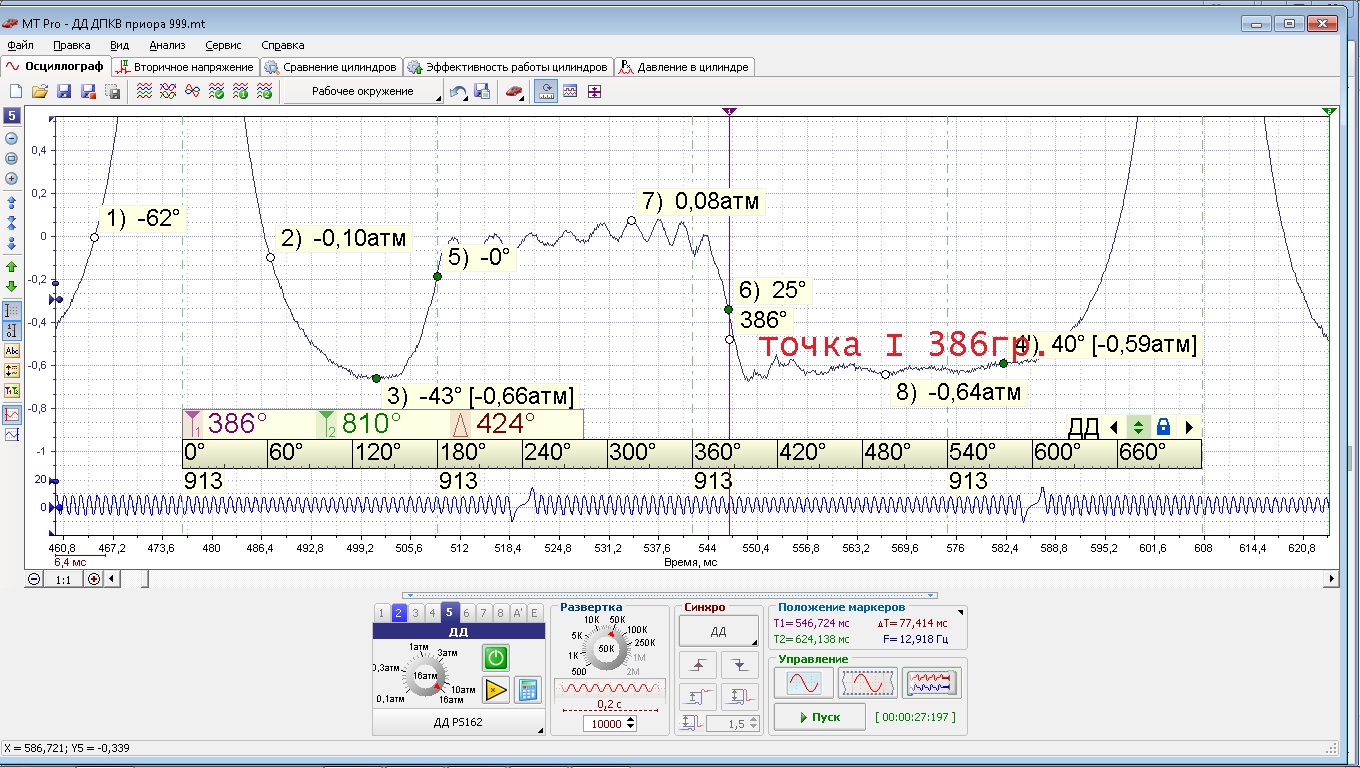Viewport: 1360px width, 768px height.
Task: Click the left arrow next to ДД ruler label
Action: (x=1113, y=427)
